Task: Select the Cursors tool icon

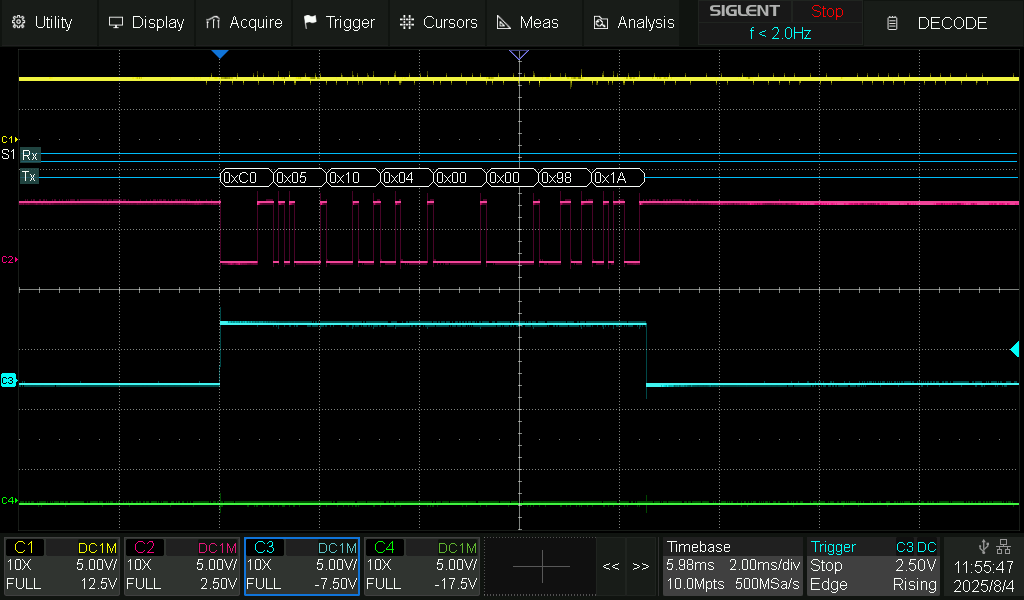Action: [x=437, y=22]
